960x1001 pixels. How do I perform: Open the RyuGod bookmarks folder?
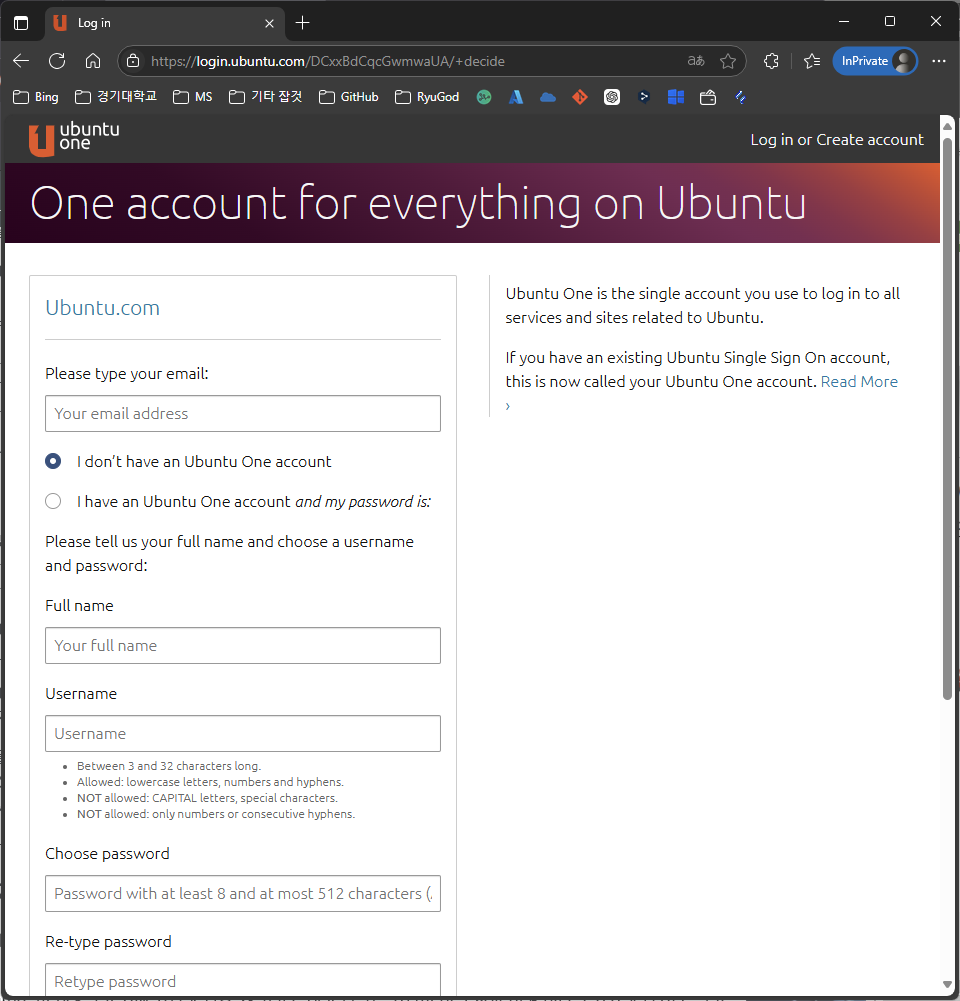pyautogui.click(x=427, y=97)
